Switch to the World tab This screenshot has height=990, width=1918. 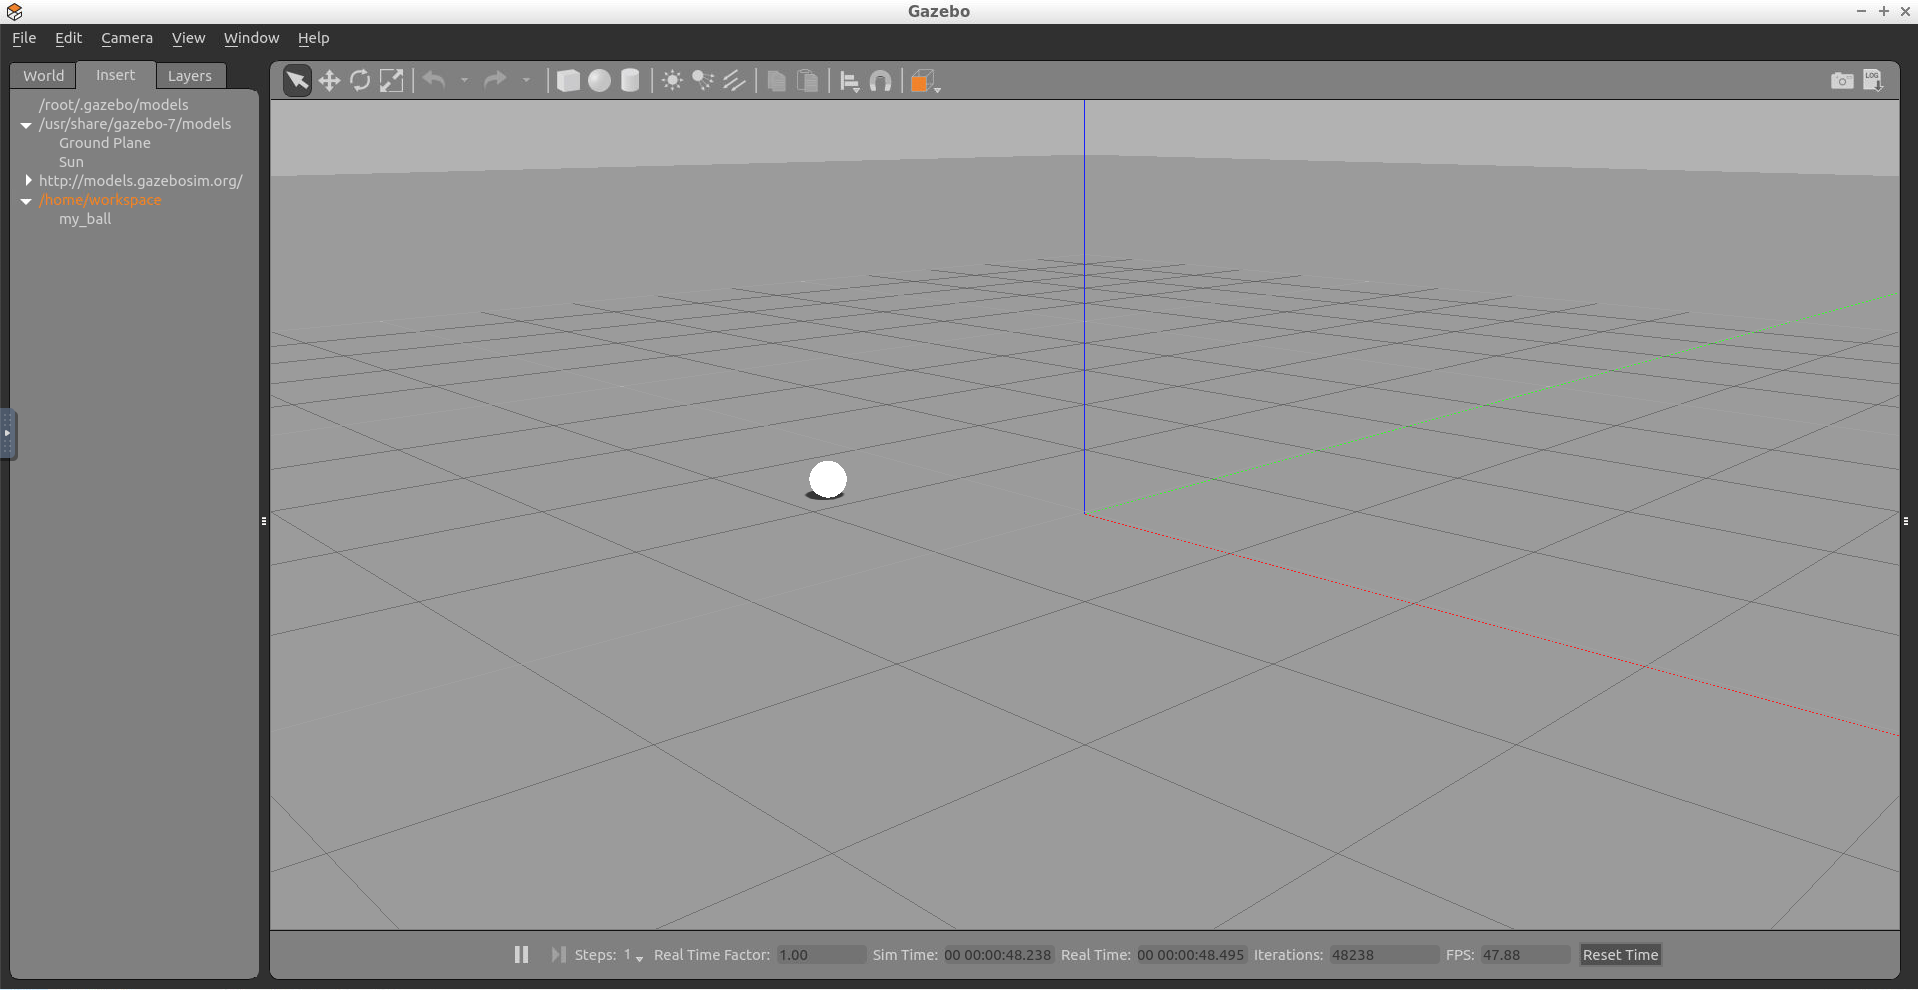point(43,76)
